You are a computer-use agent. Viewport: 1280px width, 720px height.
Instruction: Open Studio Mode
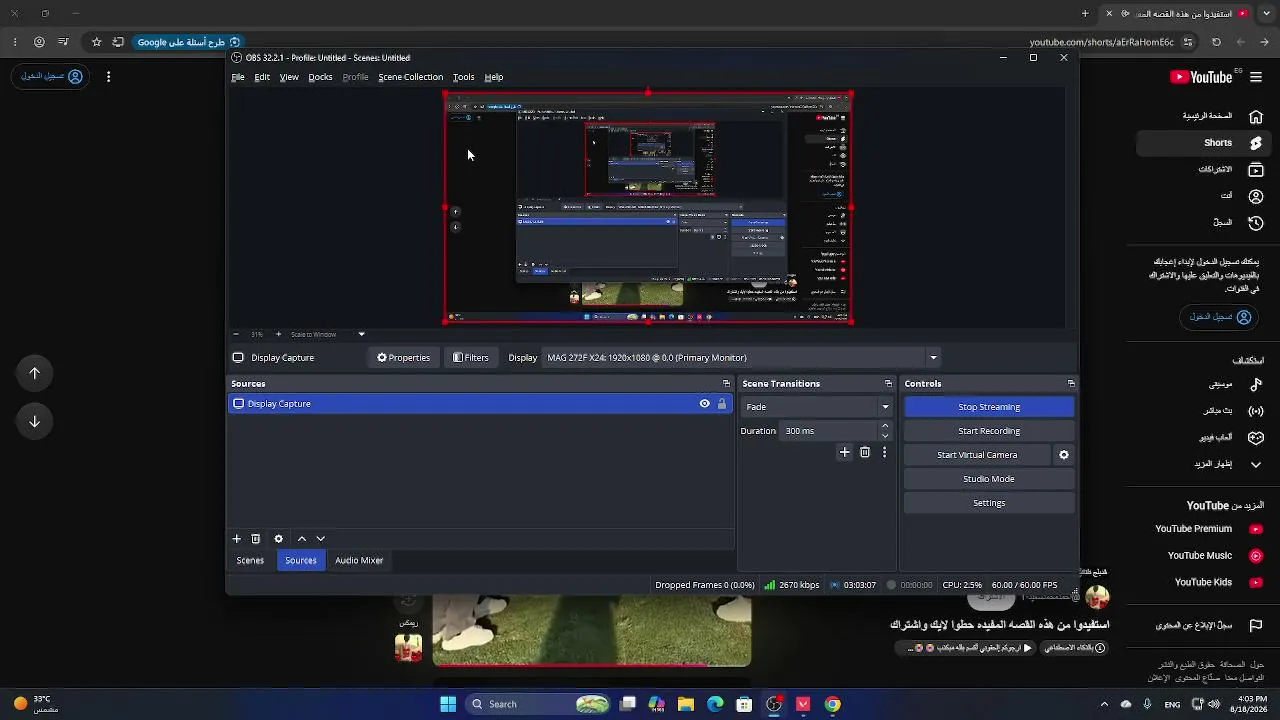coord(989,479)
